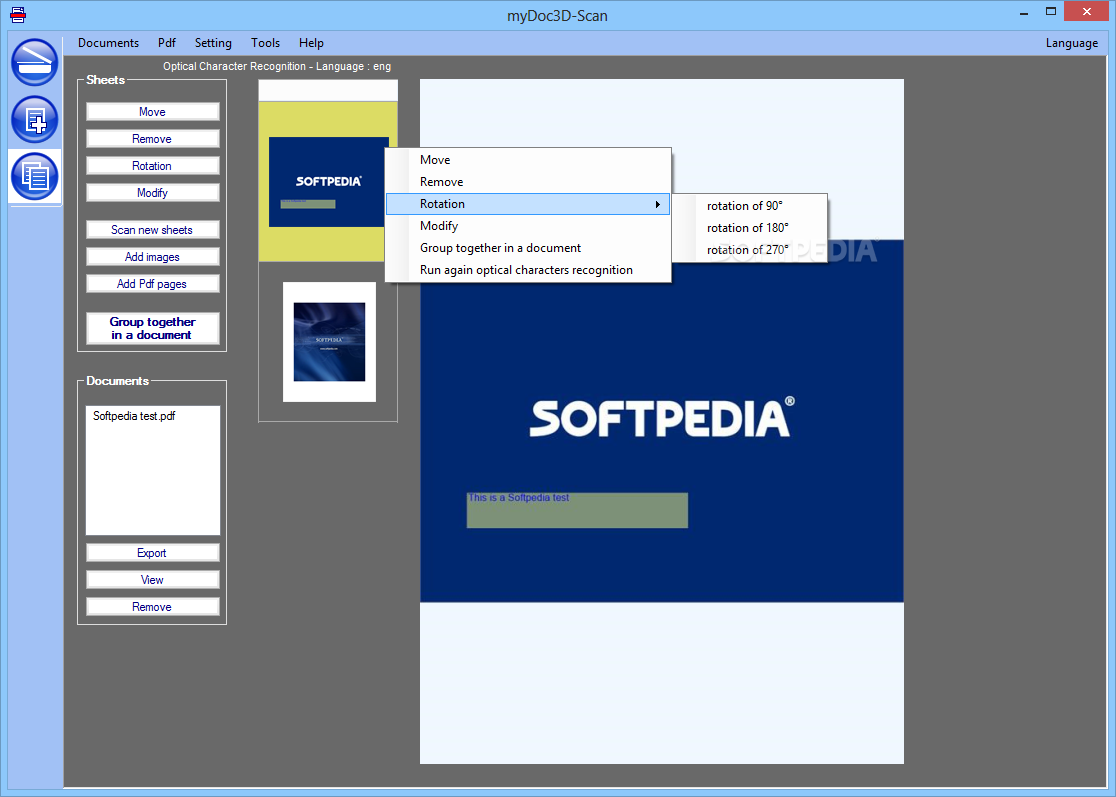Expand the Rotation submenu arrow
Viewport: 1116px width, 797px height.
[658, 204]
